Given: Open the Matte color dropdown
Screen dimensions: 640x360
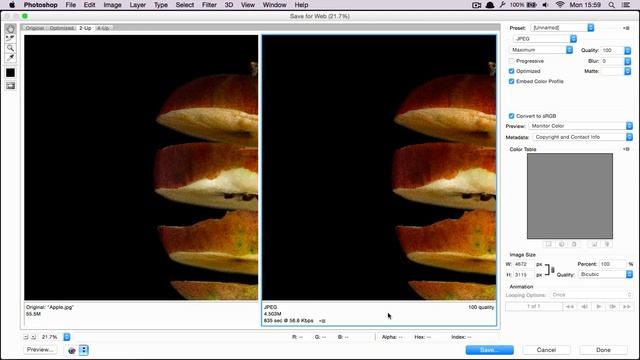Looking at the screenshot, I should pyautogui.click(x=628, y=71).
